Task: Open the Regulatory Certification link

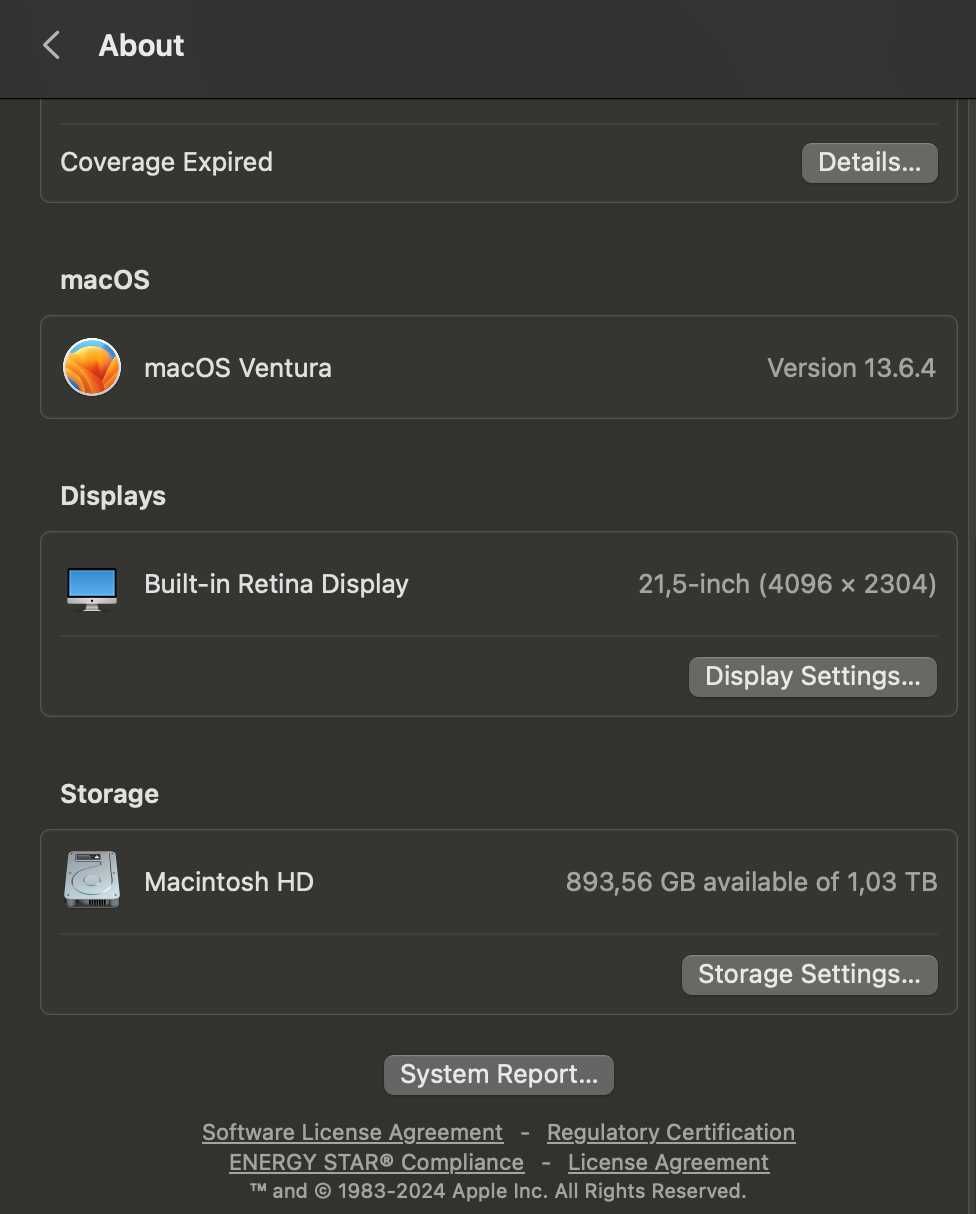Action: click(671, 1132)
